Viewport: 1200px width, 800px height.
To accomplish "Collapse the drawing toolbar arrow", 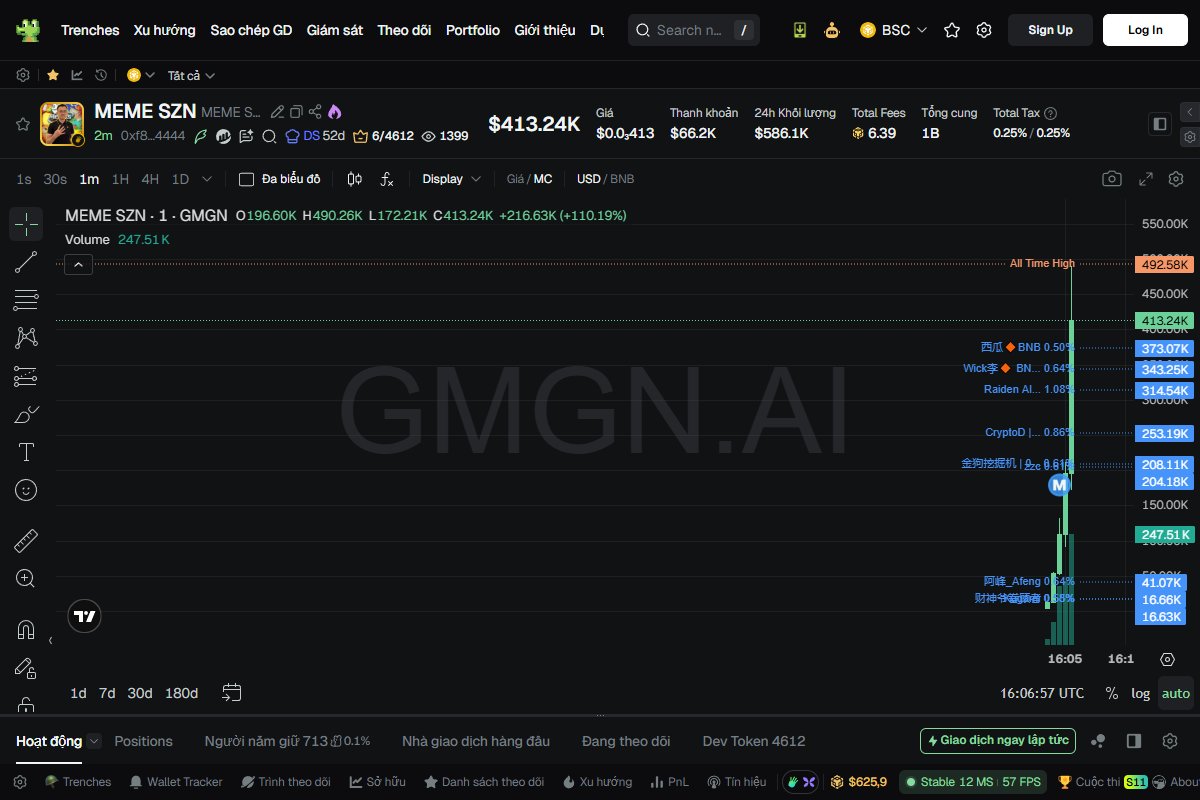I will 50,640.
